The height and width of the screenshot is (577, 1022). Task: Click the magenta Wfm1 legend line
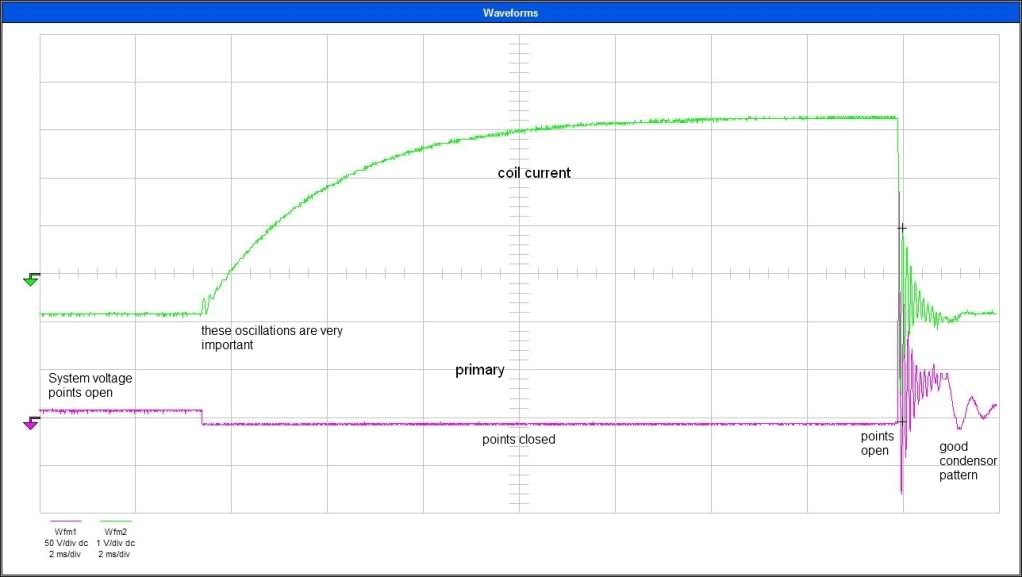pos(65,522)
